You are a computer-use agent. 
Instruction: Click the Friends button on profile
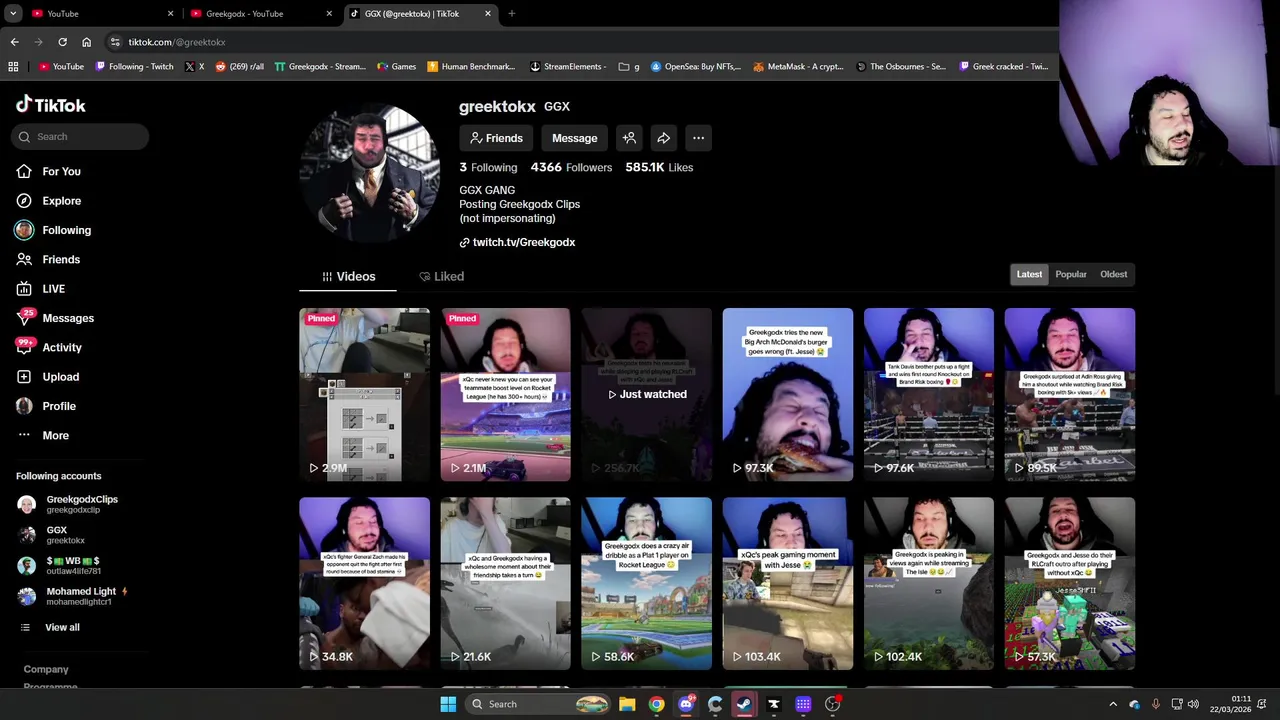click(496, 138)
